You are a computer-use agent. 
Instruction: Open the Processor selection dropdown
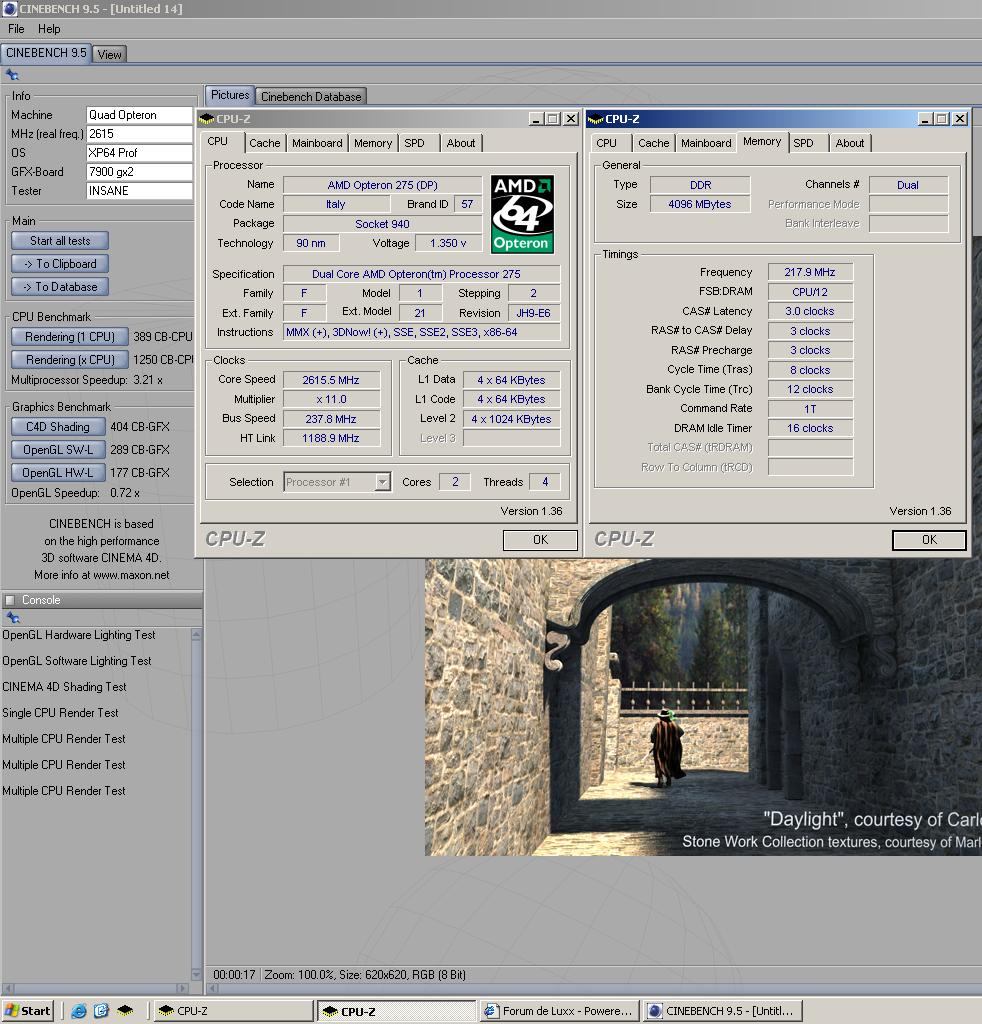[x=383, y=482]
